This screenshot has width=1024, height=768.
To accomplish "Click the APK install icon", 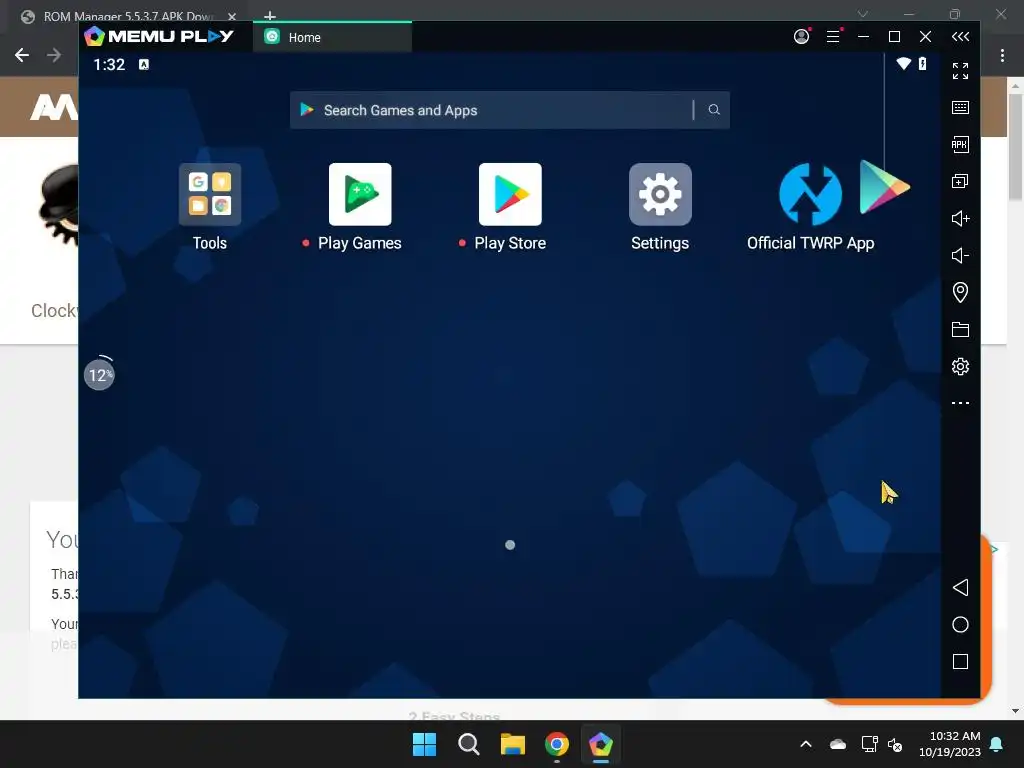I will pos(960,144).
